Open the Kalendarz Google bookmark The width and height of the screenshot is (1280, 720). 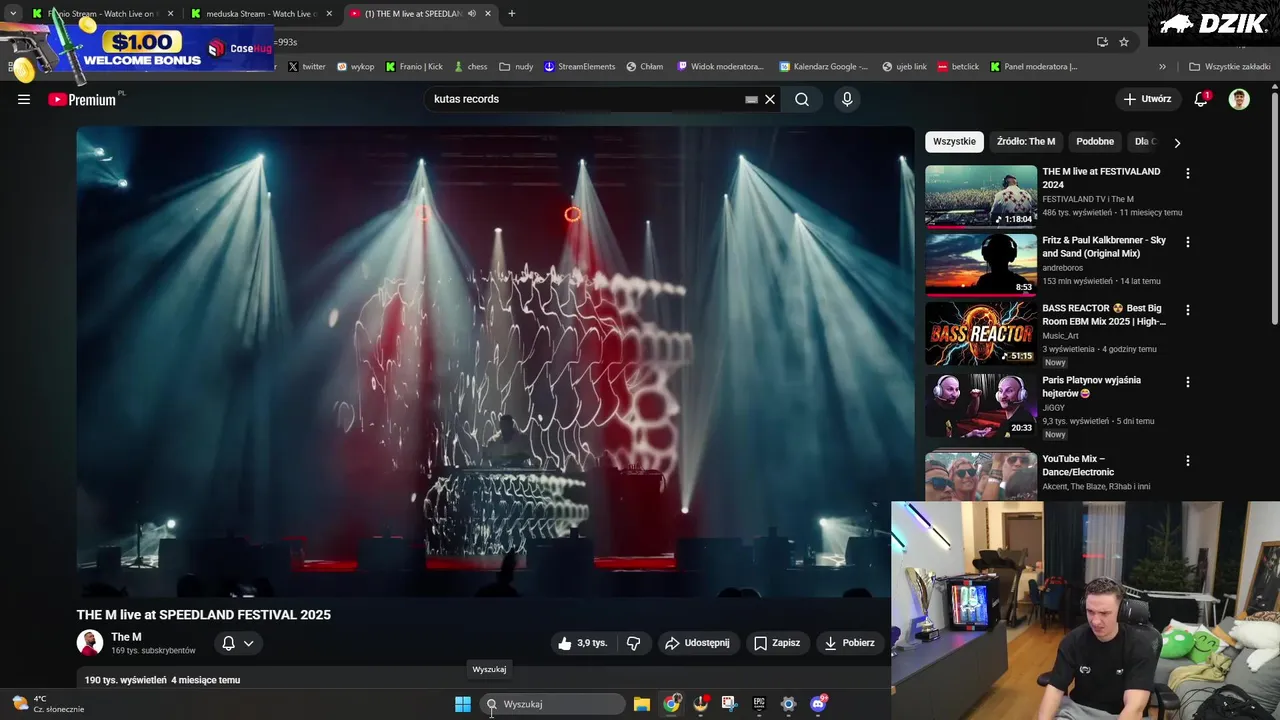tap(824, 67)
